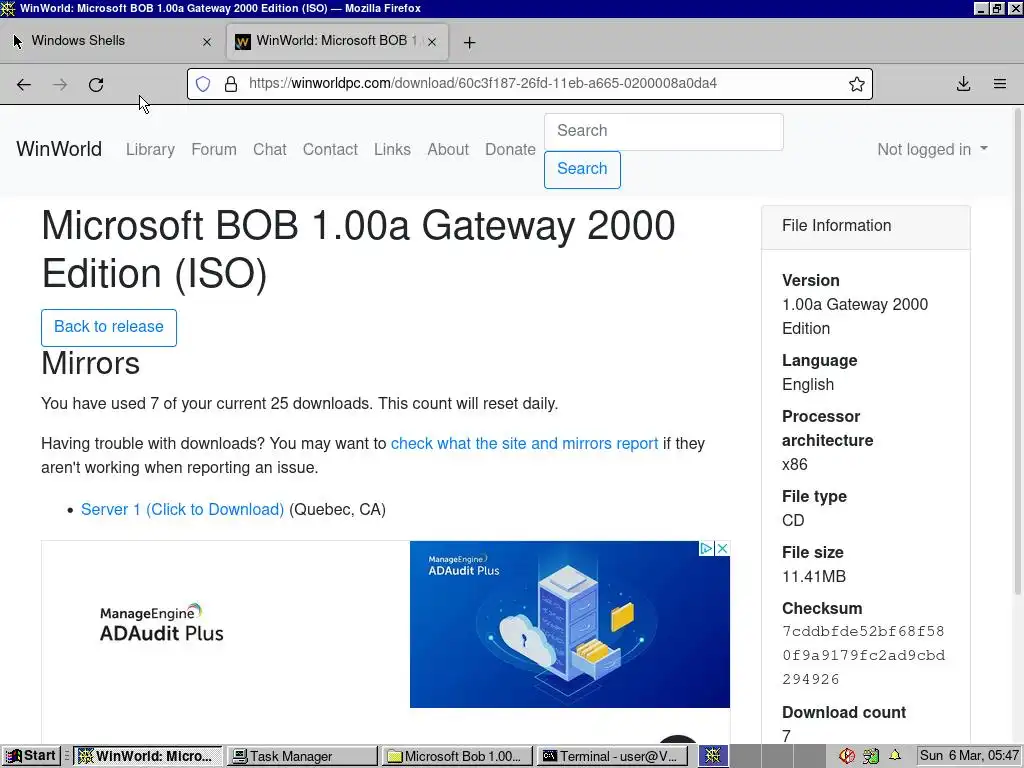The image size is (1024, 768).
Task: Click the ManageEngine ADAudit Plus logo
Action: pyautogui.click(x=161, y=624)
